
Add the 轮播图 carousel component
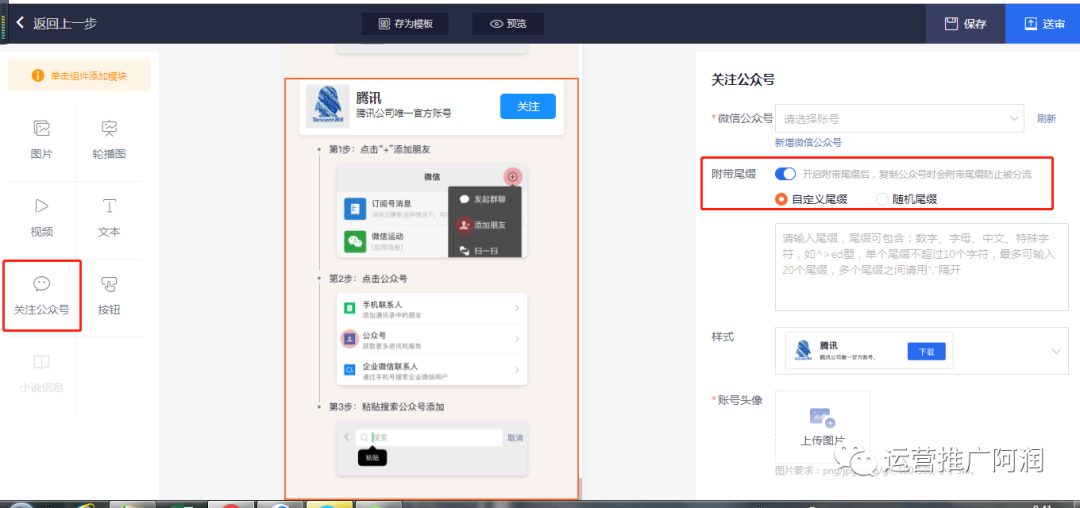[x=110, y=140]
